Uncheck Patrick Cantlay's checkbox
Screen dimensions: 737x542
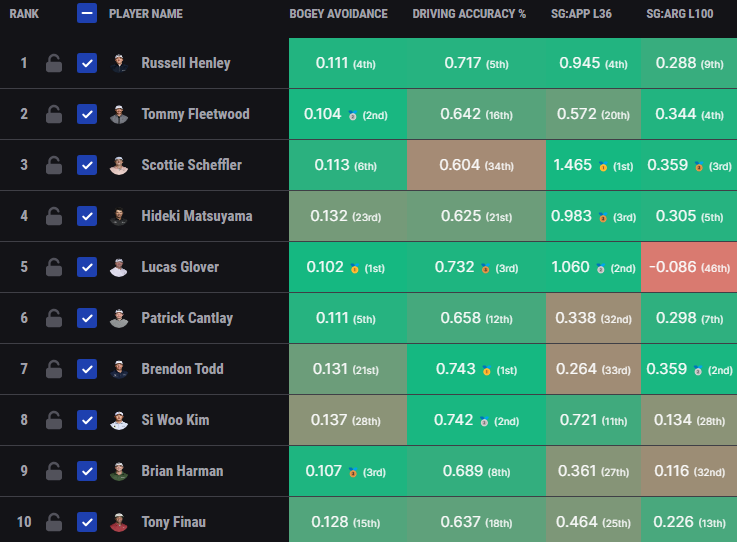(x=87, y=318)
